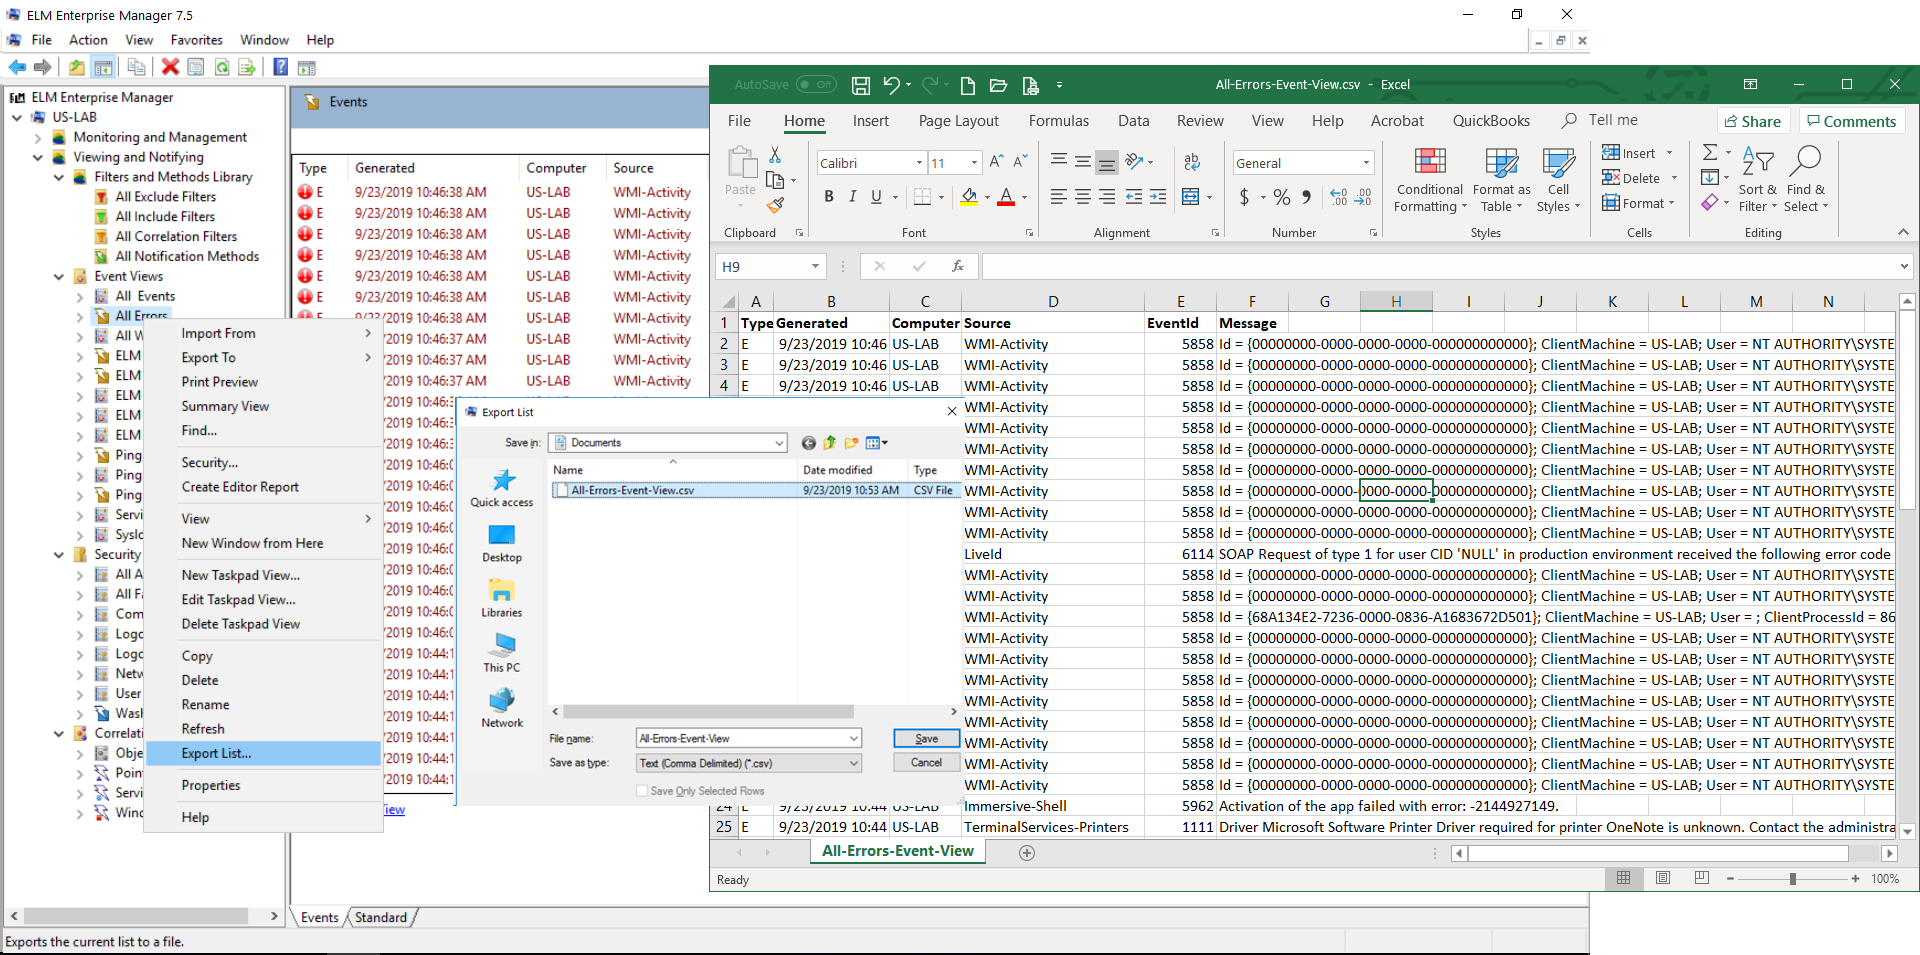
Task: Switch to the Standard tab in ELM
Action: pyautogui.click(x=380, y=917)
